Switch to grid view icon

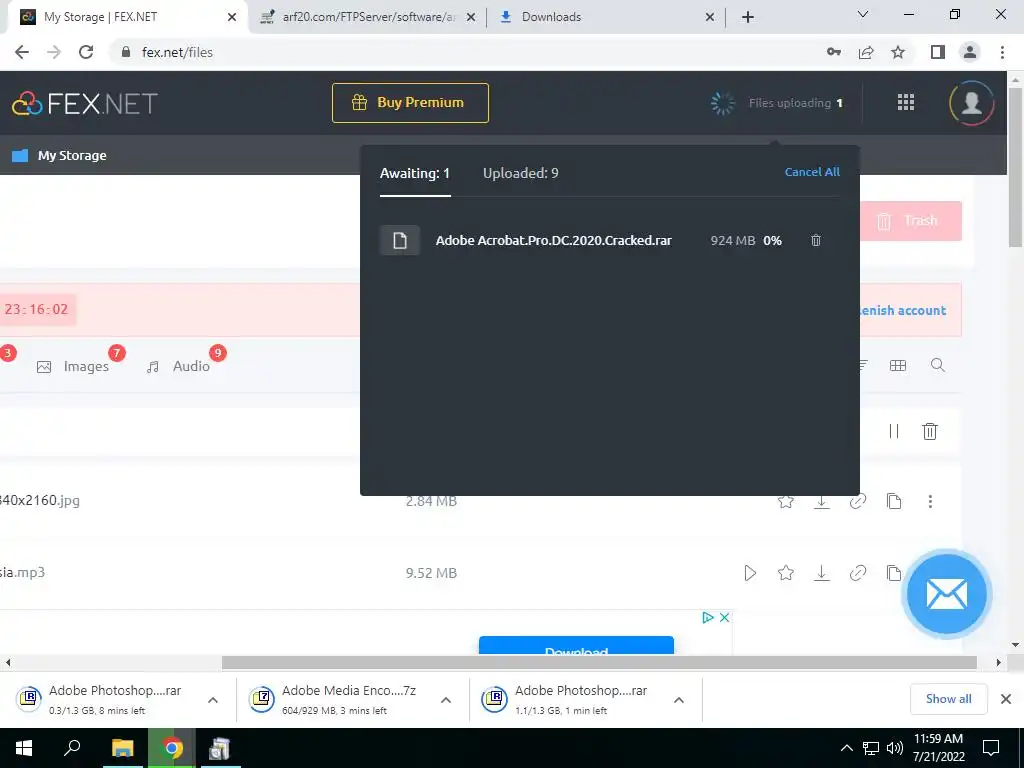[x=898, y=366]
